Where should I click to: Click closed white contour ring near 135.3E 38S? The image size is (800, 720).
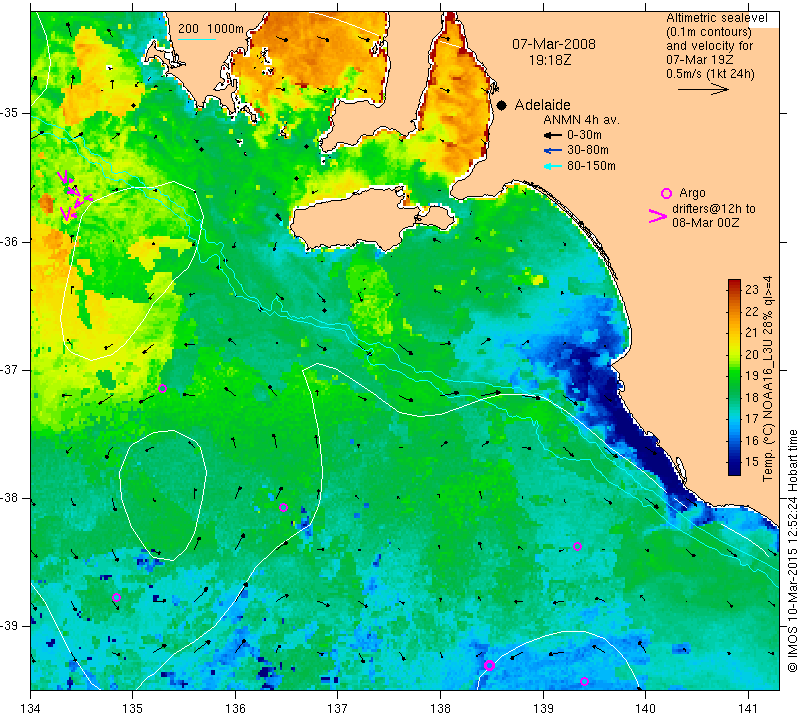tap(163, 495)
